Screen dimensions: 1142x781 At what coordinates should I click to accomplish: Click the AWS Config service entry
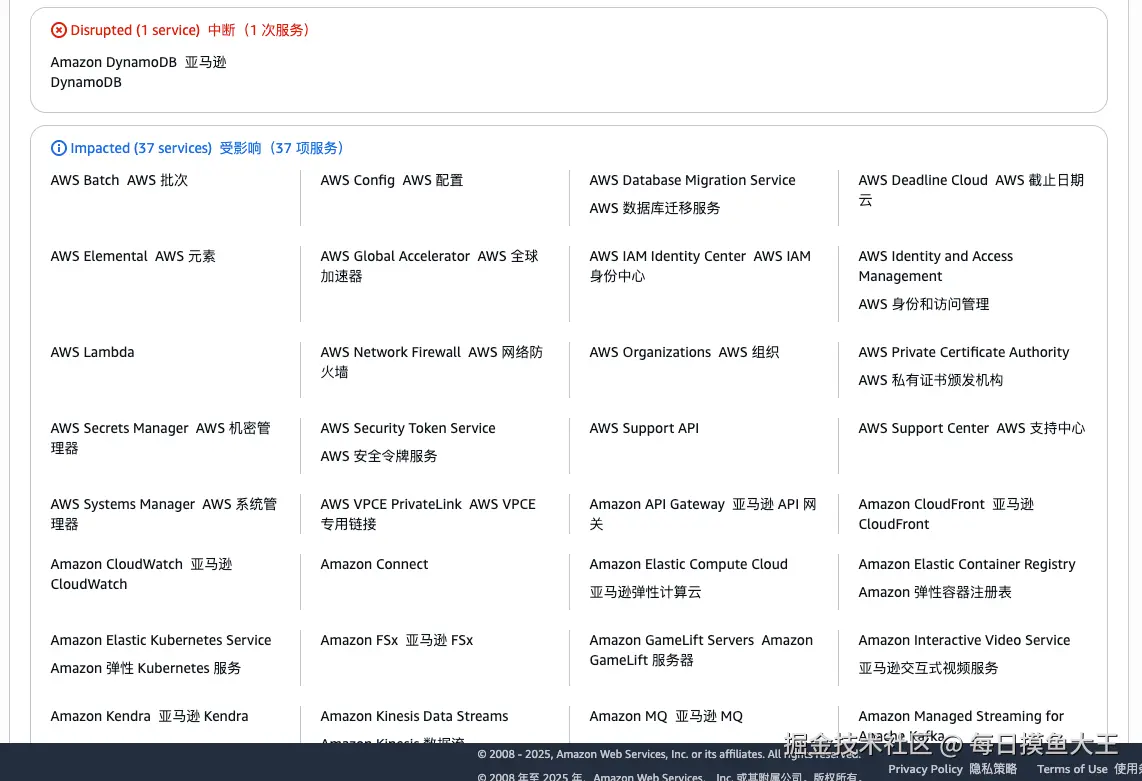click(x=357, y=181)
